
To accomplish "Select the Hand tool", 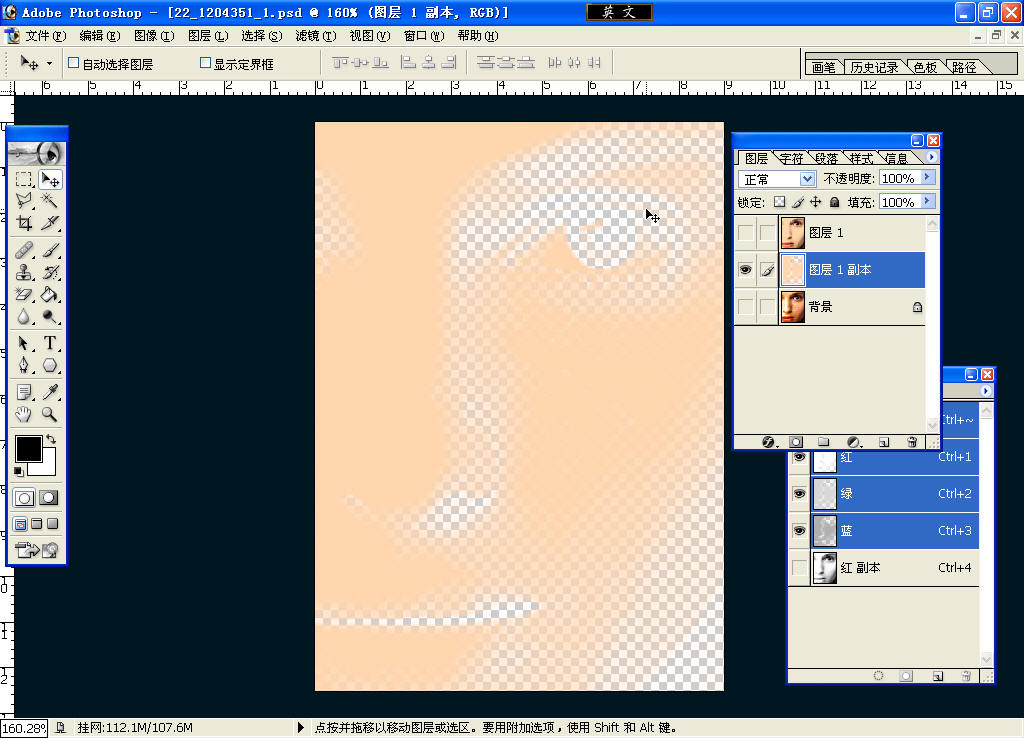I will (x=24, y=414).
